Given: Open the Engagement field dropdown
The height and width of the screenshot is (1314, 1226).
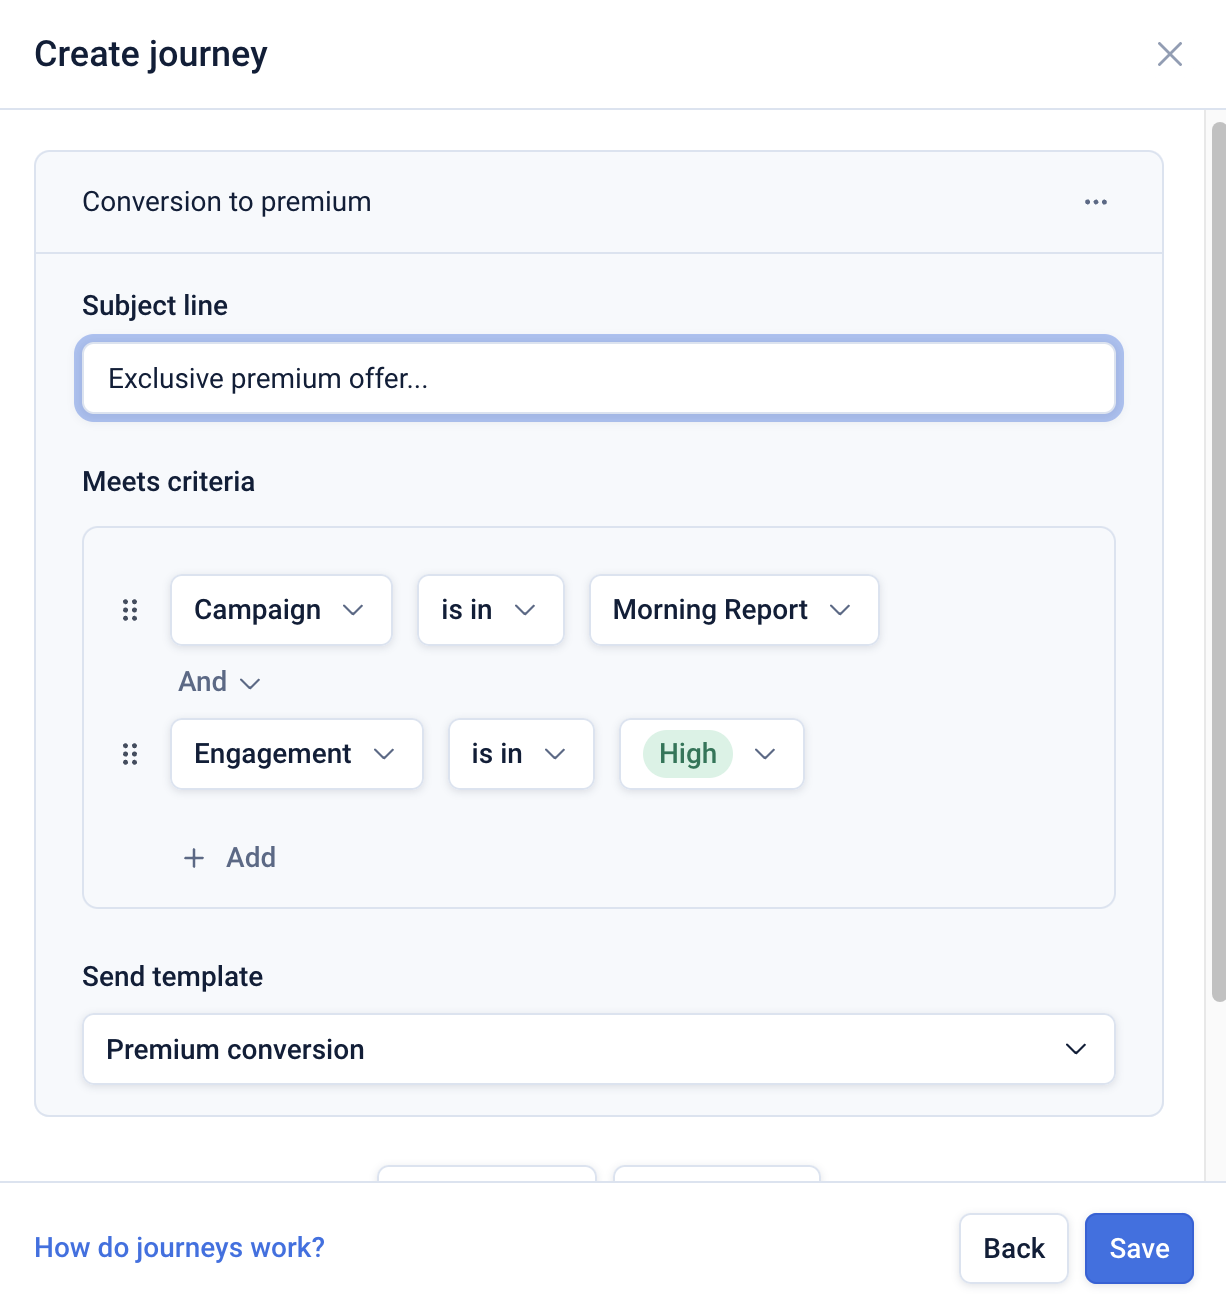Looking at the screenshot, I should tap(296, 754).
